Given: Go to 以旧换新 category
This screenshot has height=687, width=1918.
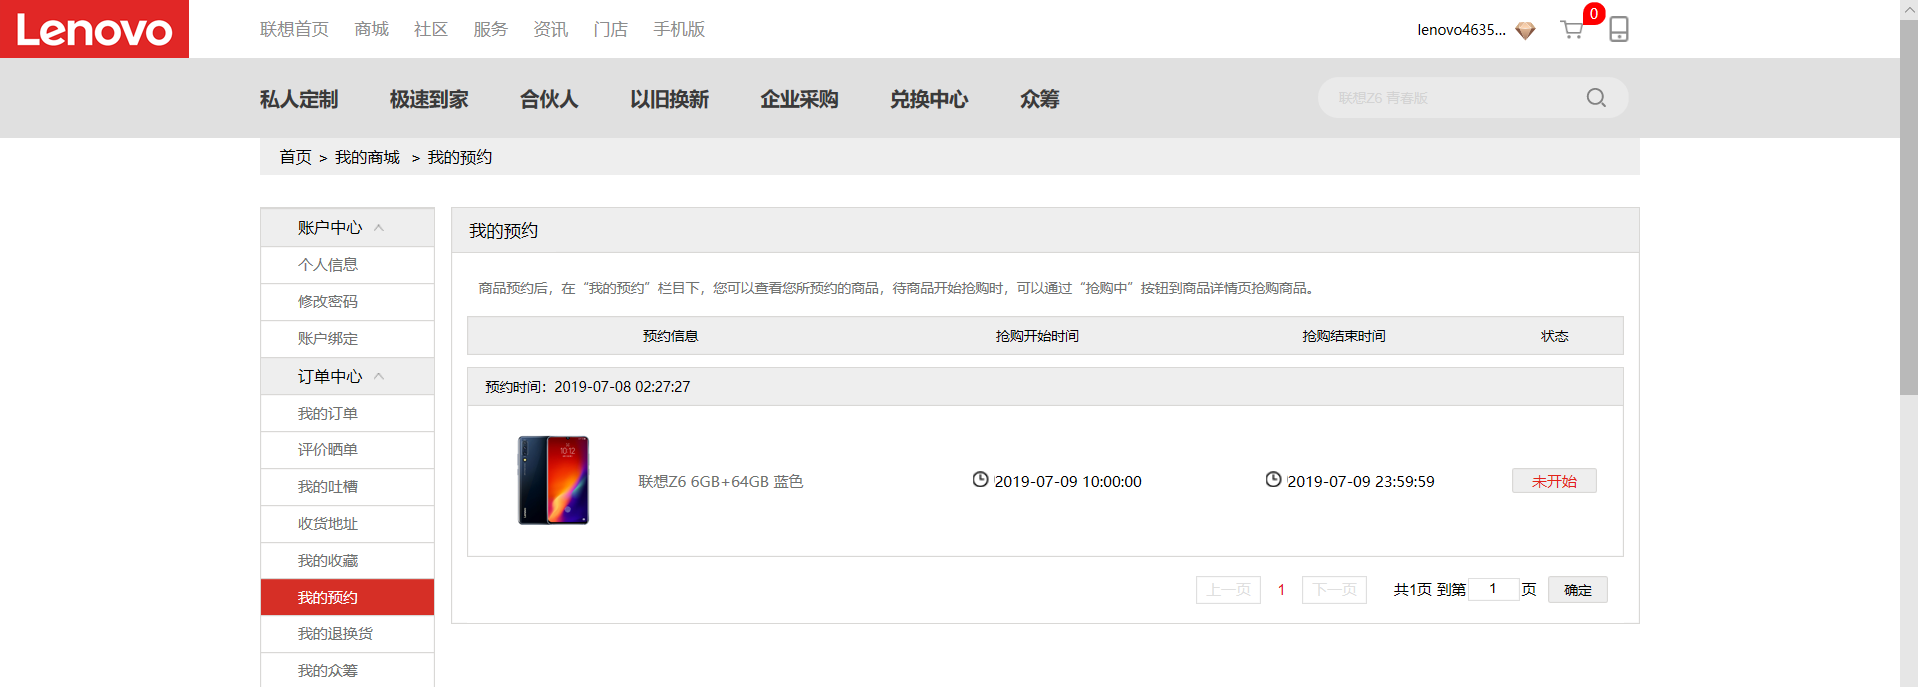Looking at the screenshot, I should (x=669, y=99).
